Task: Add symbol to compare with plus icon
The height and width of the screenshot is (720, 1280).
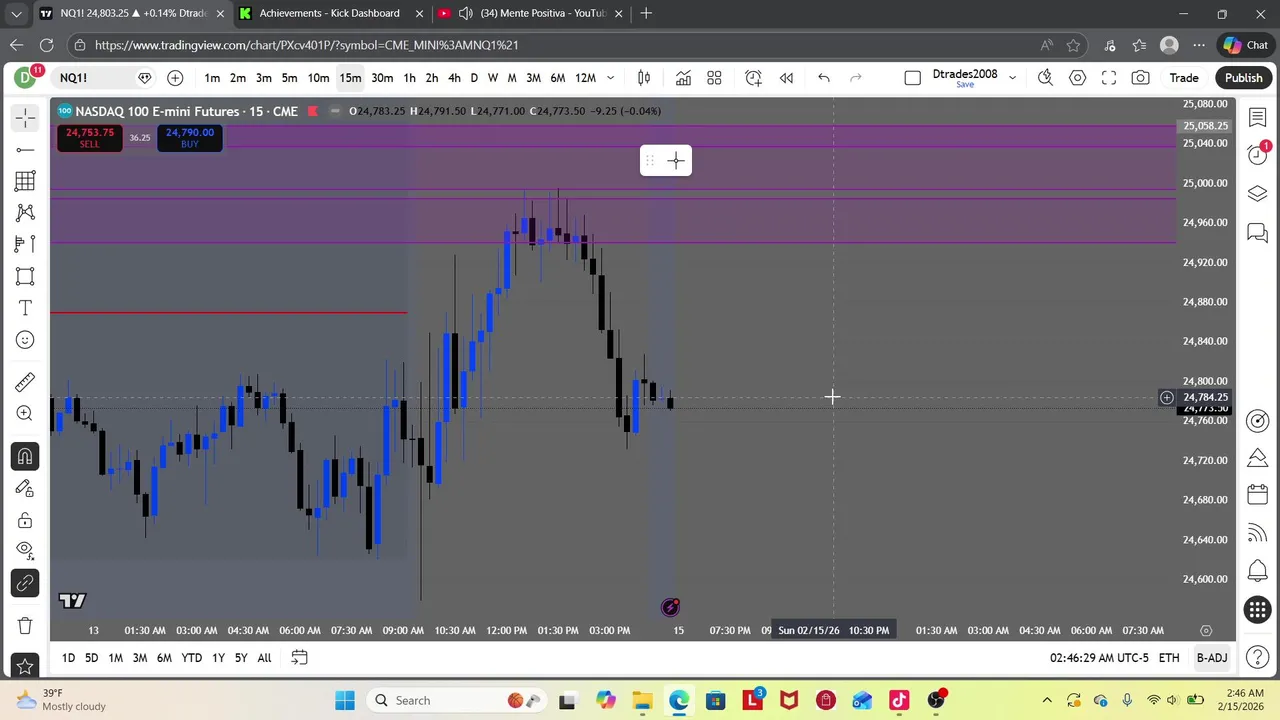Action: pos(175,78)
